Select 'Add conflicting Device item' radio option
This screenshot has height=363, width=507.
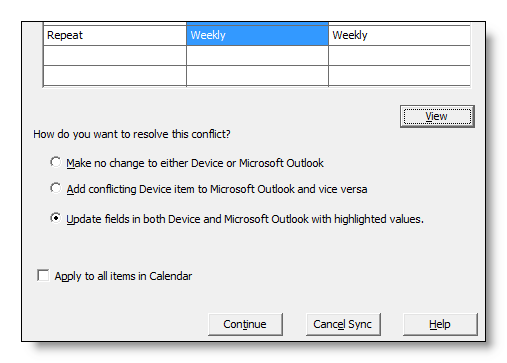pos(56,188)
